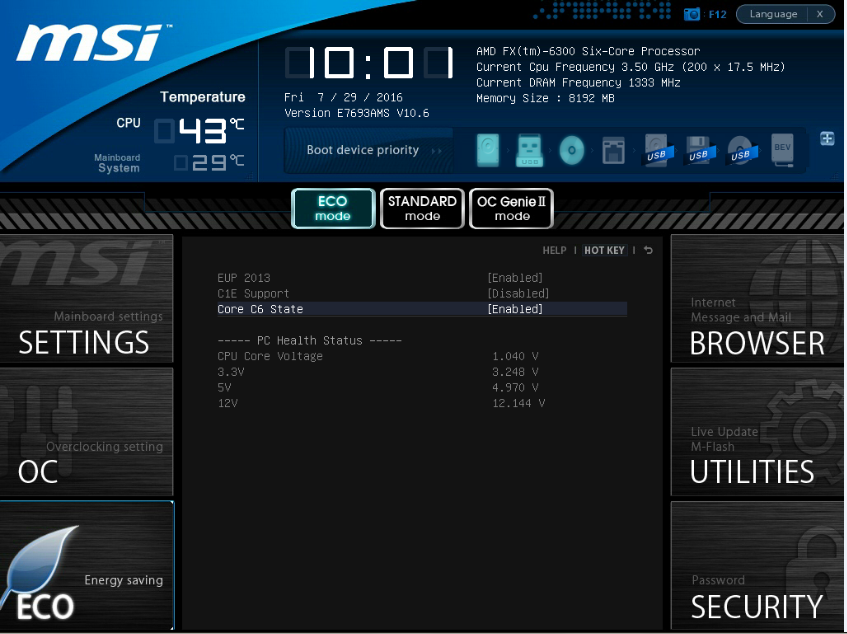
Task: Click the 10:01 clock display
Action: (x=370, y=63)
